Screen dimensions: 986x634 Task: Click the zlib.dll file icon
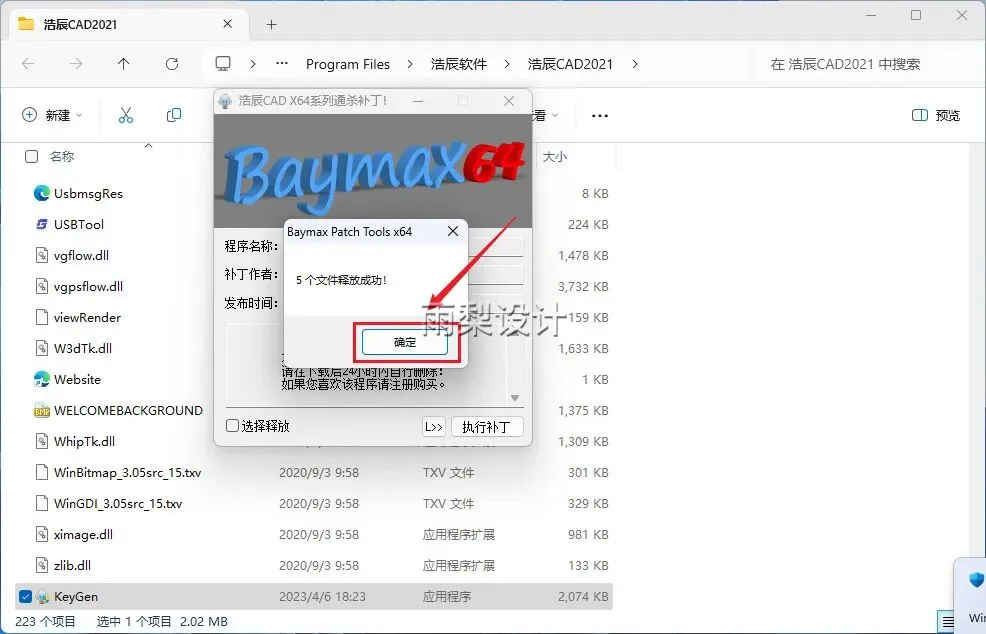coord(42,565)
